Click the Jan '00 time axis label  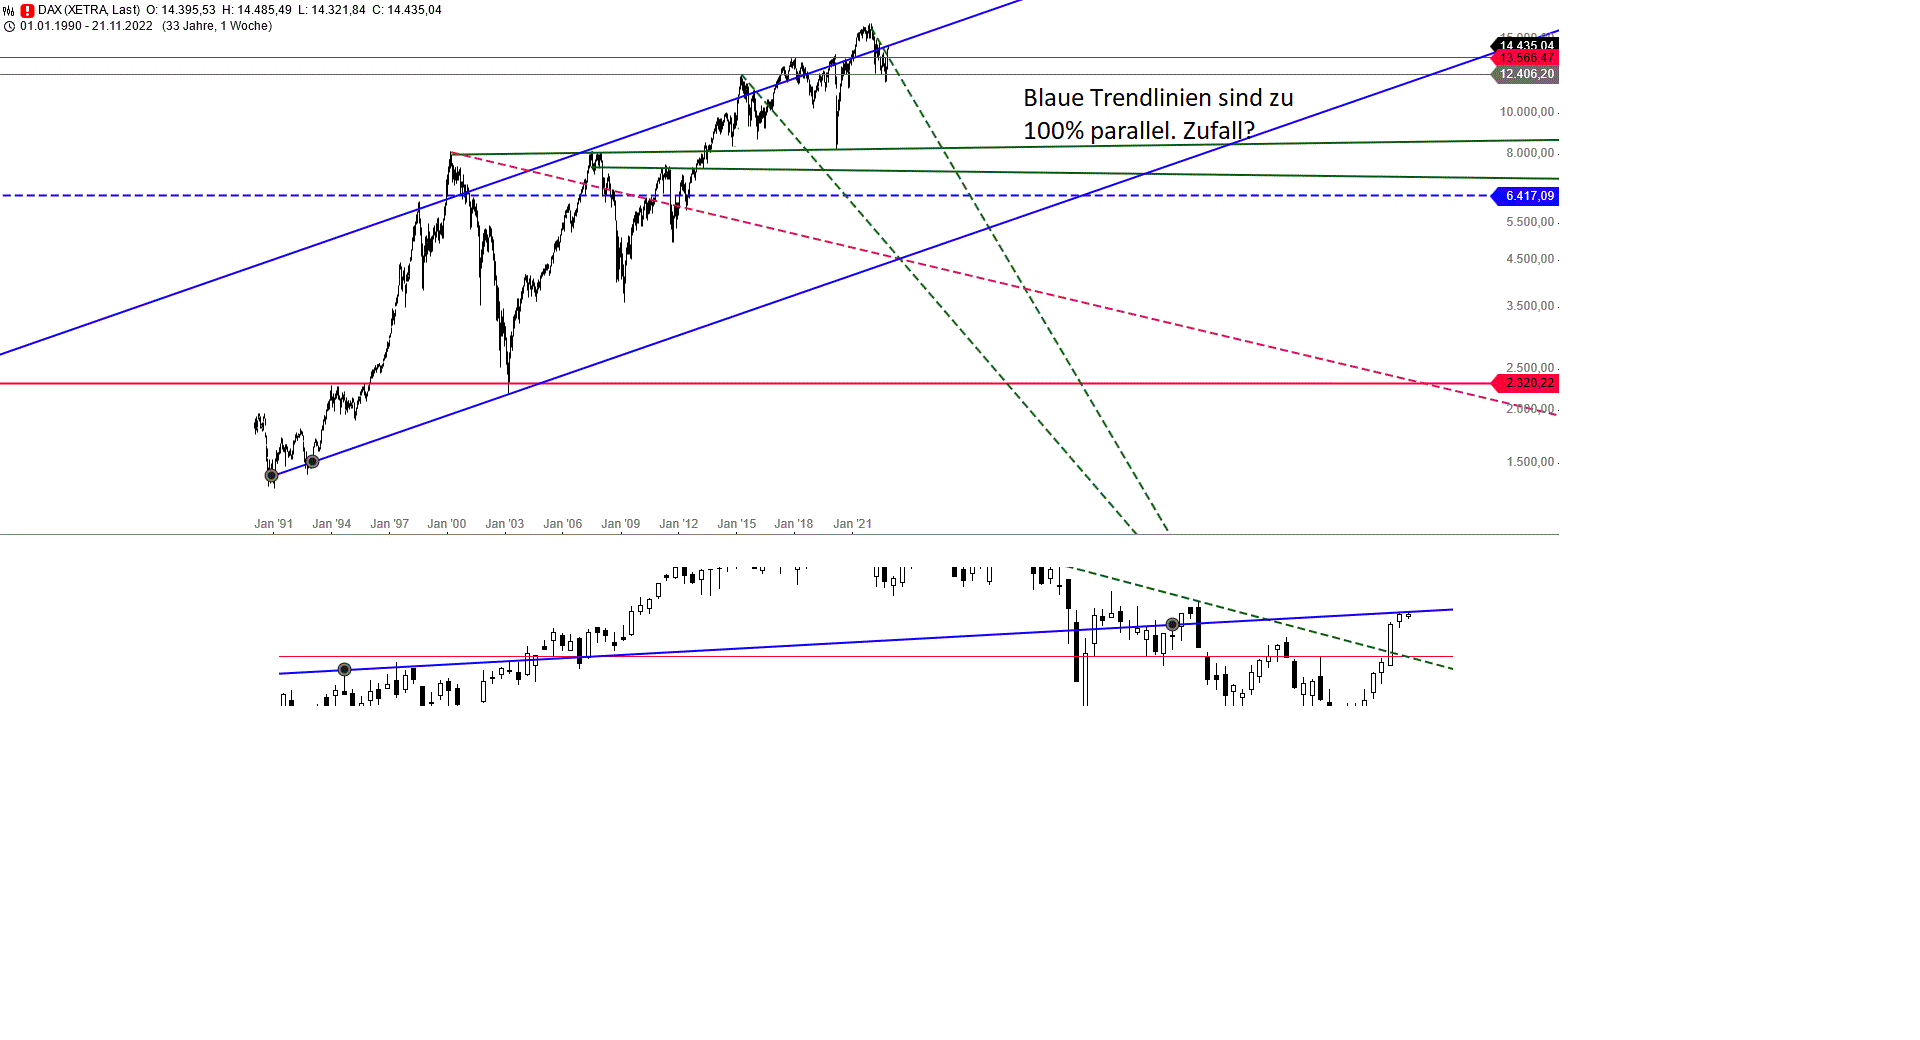click(x=446, y=524)
